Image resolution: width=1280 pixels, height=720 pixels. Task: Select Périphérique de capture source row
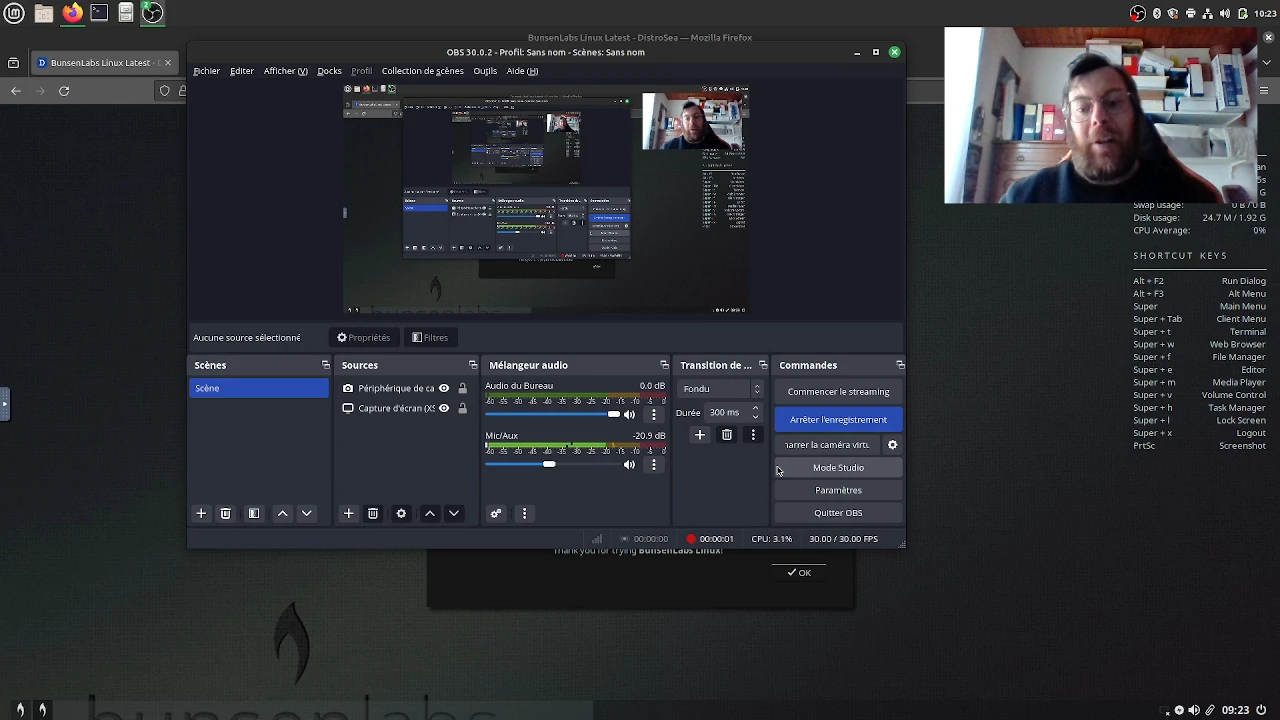tap(405, 388)
